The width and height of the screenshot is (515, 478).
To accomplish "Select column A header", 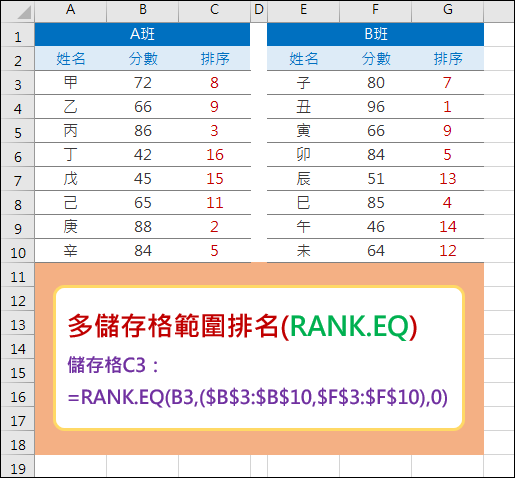I will click(x=70, y=11).
